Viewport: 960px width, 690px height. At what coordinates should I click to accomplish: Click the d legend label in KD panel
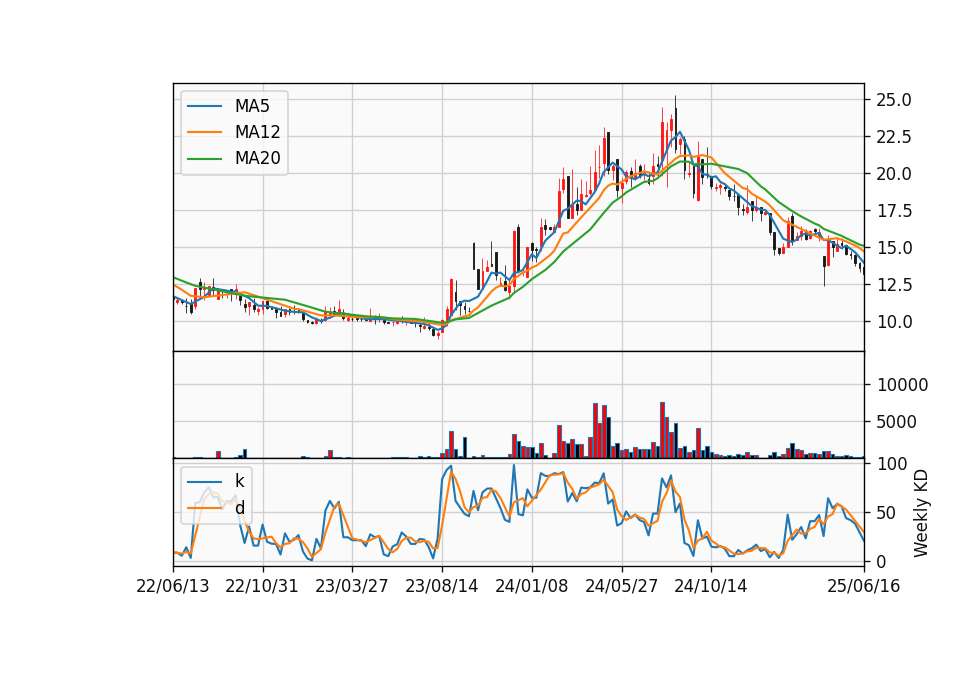pyautogui.click(x=240, y=507)
